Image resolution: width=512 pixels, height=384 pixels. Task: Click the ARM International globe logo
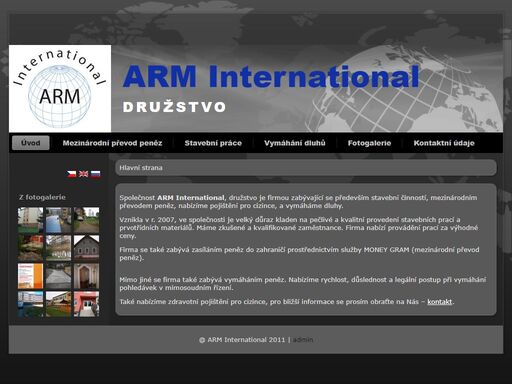click(x=60, y=89)
